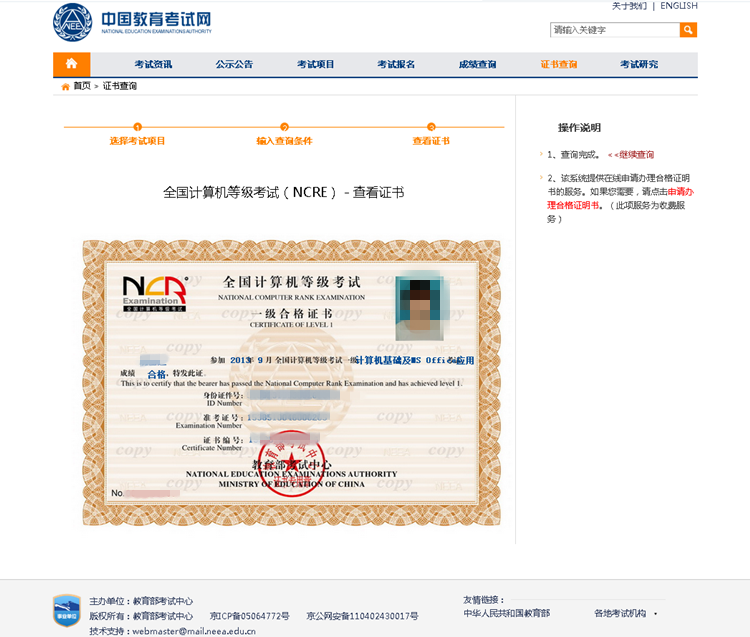Open the 考试项目 menu

pos(315,65)
